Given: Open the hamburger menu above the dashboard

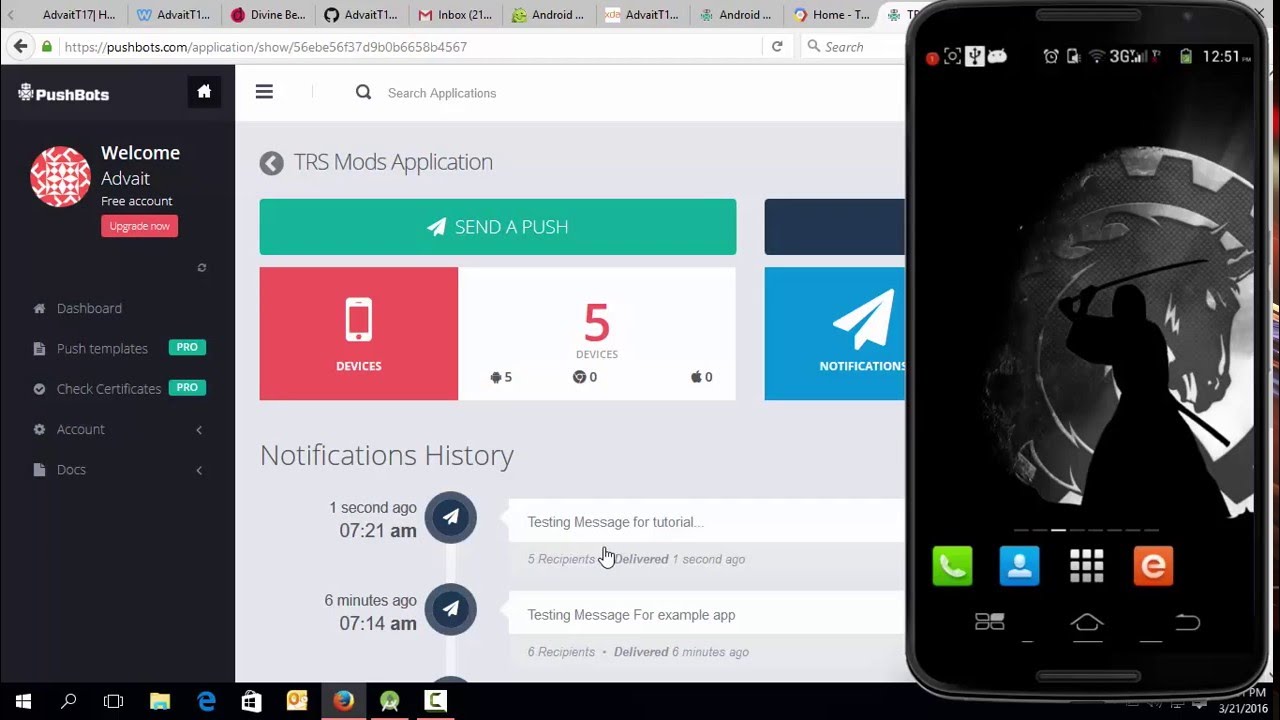Looking at the screenshot, I should [264, 91].
